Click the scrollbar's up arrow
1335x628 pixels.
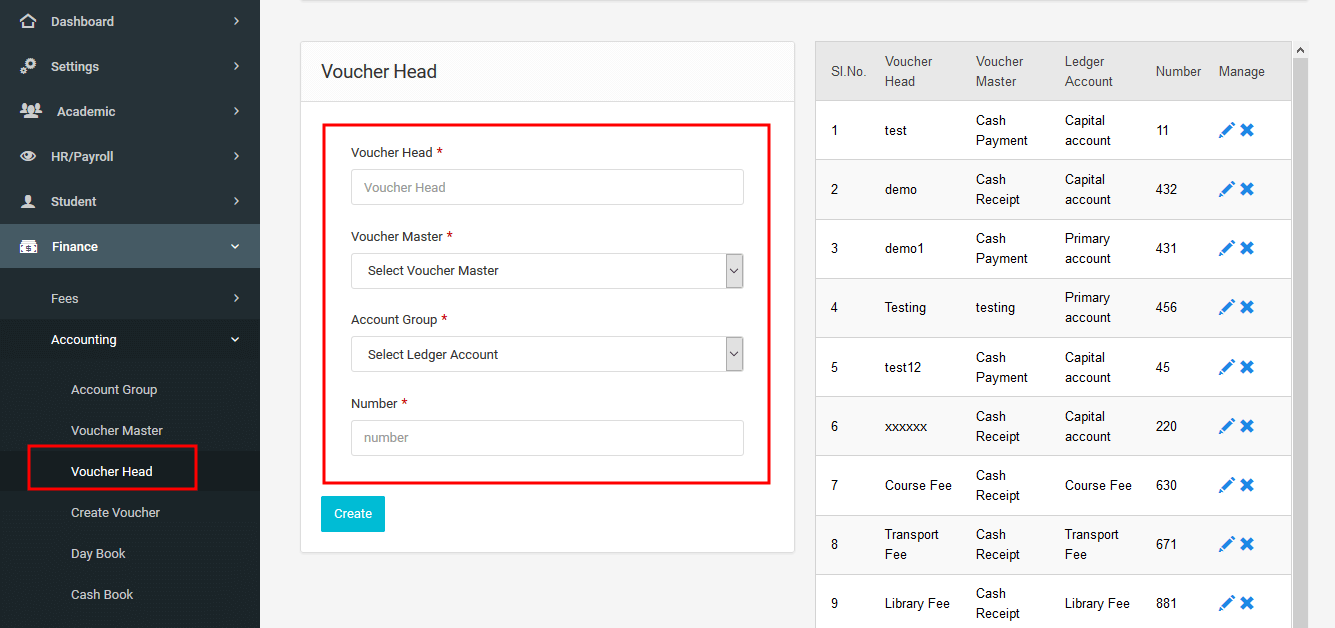(x=1300, y=49)
